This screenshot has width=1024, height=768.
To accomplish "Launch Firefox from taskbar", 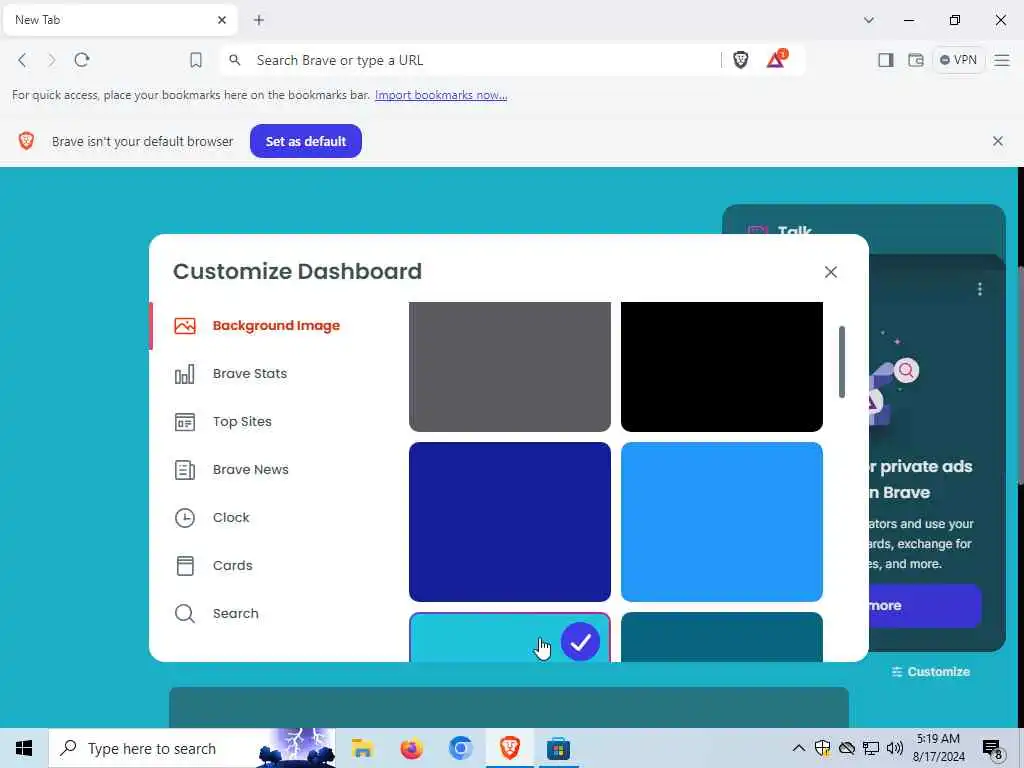I will click(x=411, y=748).
